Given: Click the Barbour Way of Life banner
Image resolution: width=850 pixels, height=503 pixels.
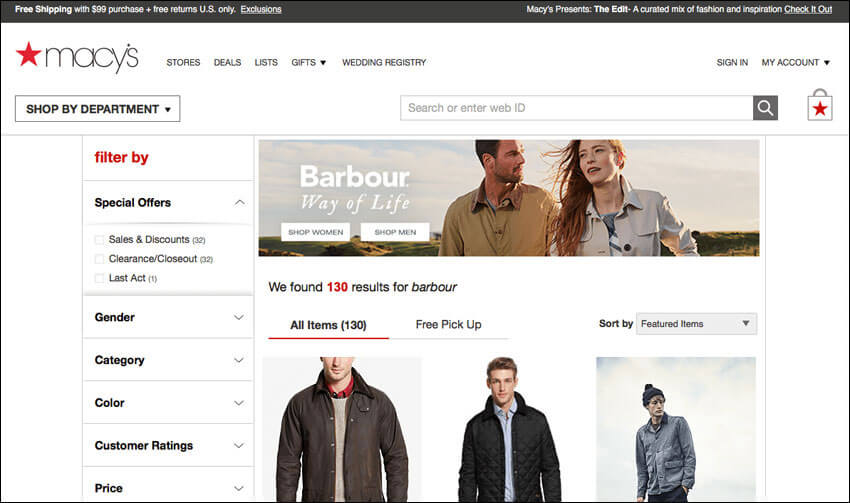Looking at the screenshot, I should (509, 198).
